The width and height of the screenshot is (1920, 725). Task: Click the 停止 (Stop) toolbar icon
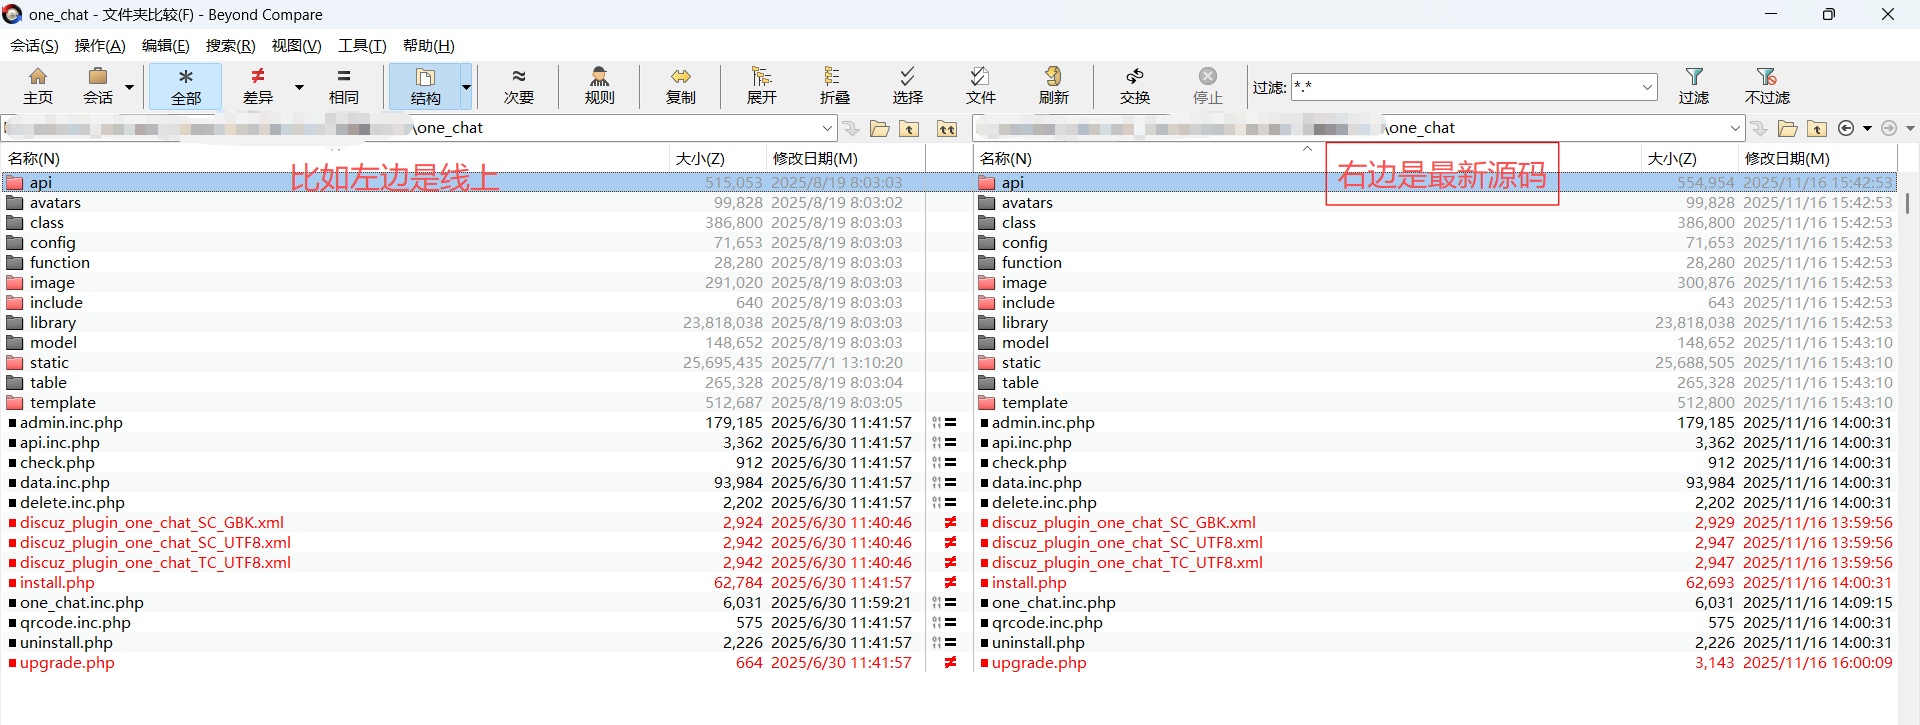1208,86
